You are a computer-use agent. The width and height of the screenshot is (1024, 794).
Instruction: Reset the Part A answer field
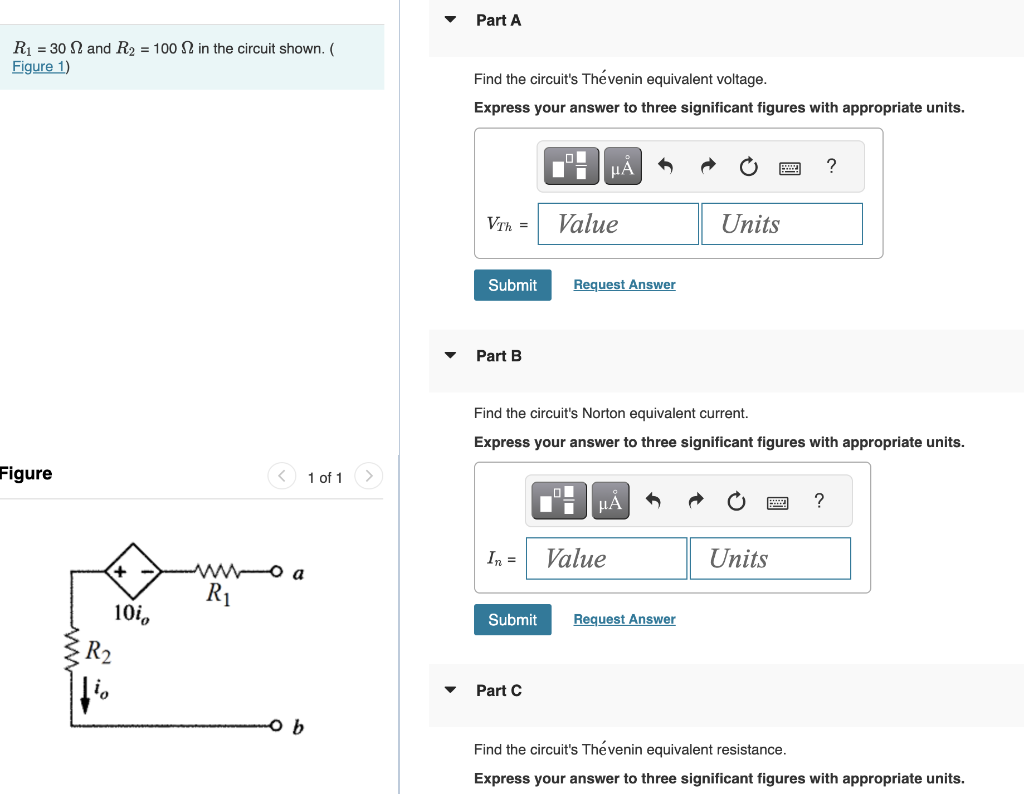(748, 166)
